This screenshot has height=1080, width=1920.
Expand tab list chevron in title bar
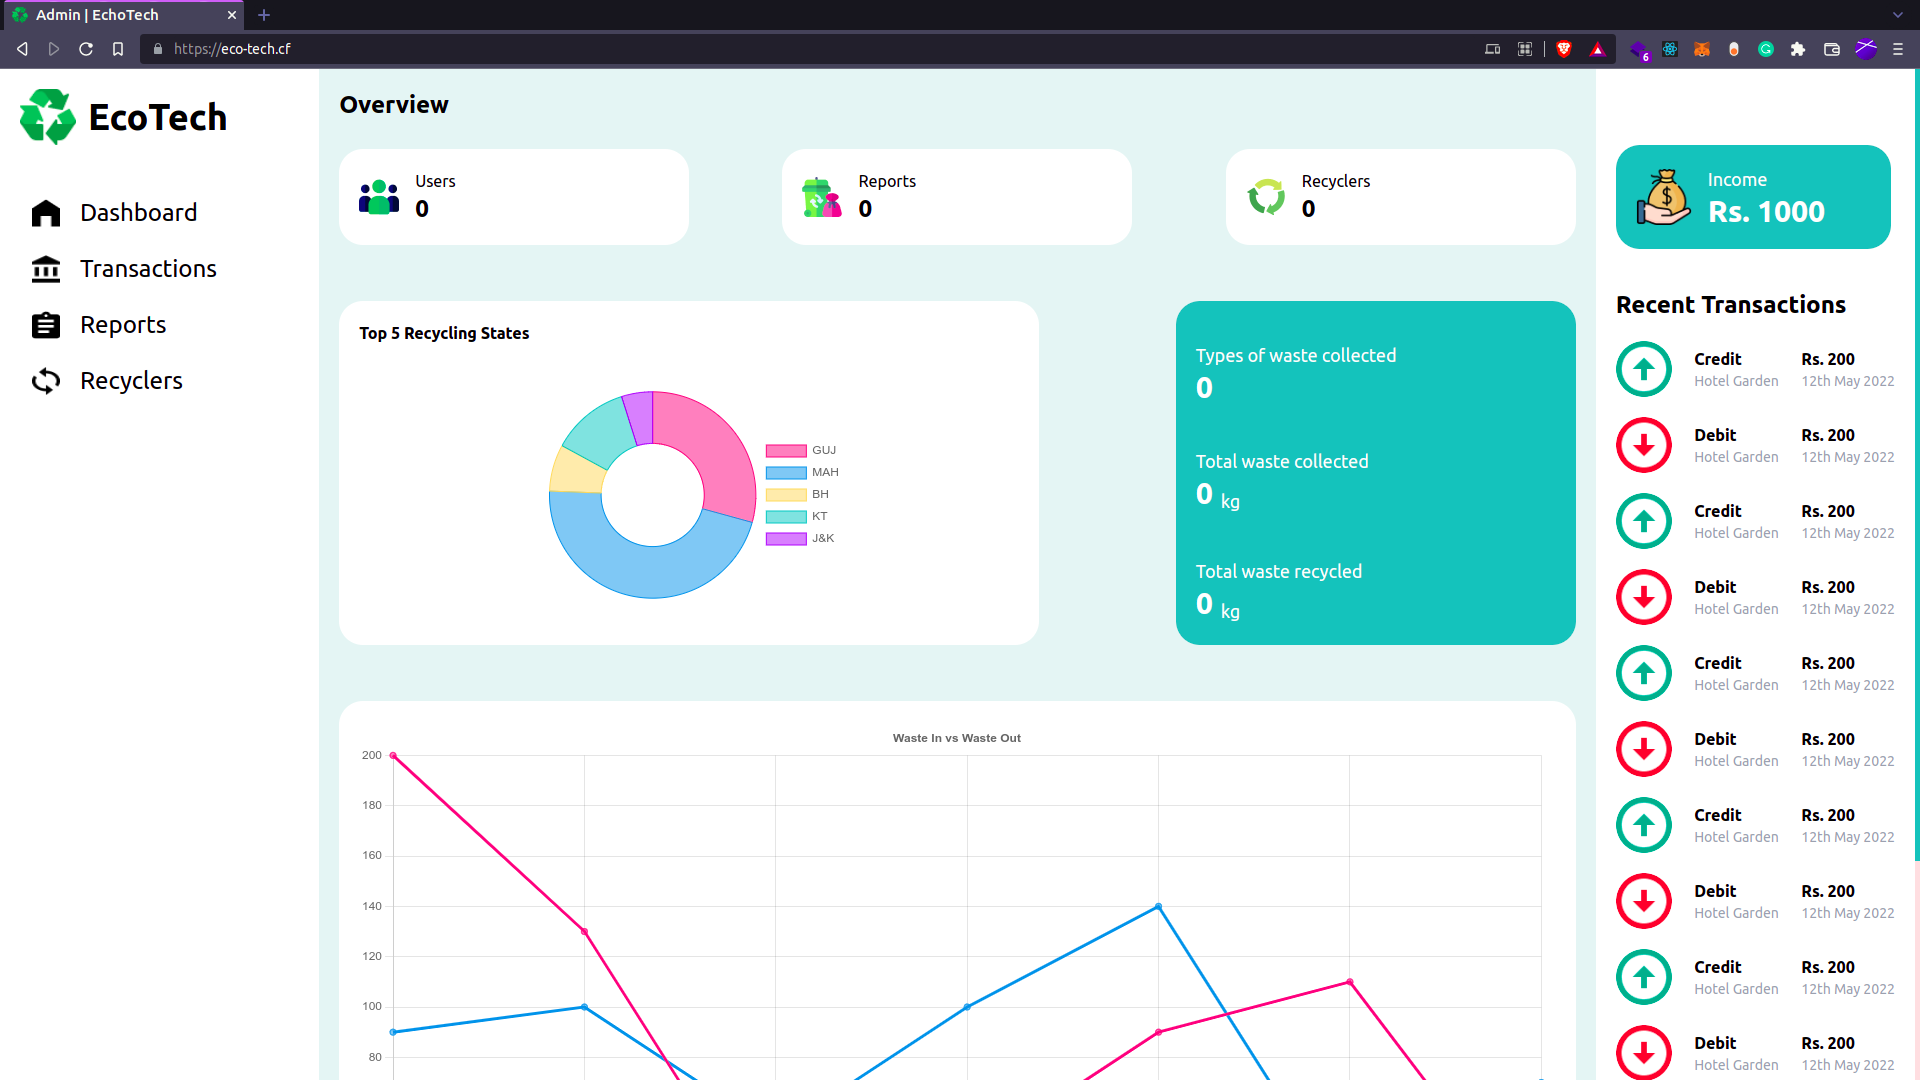tap(1897, 15)
